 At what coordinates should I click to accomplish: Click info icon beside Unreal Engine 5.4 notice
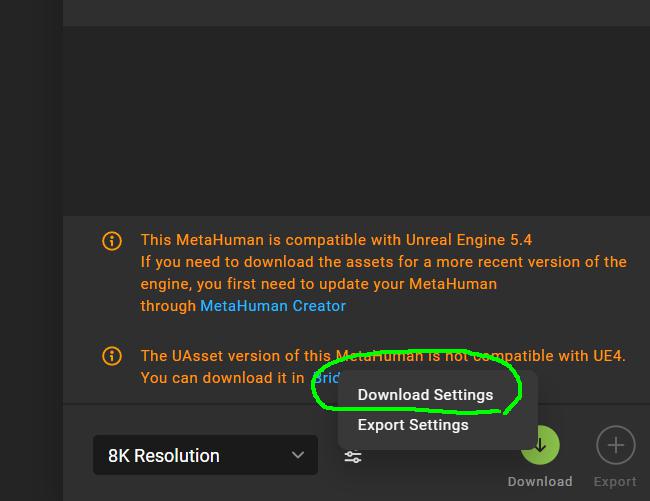tap(112, 240)
